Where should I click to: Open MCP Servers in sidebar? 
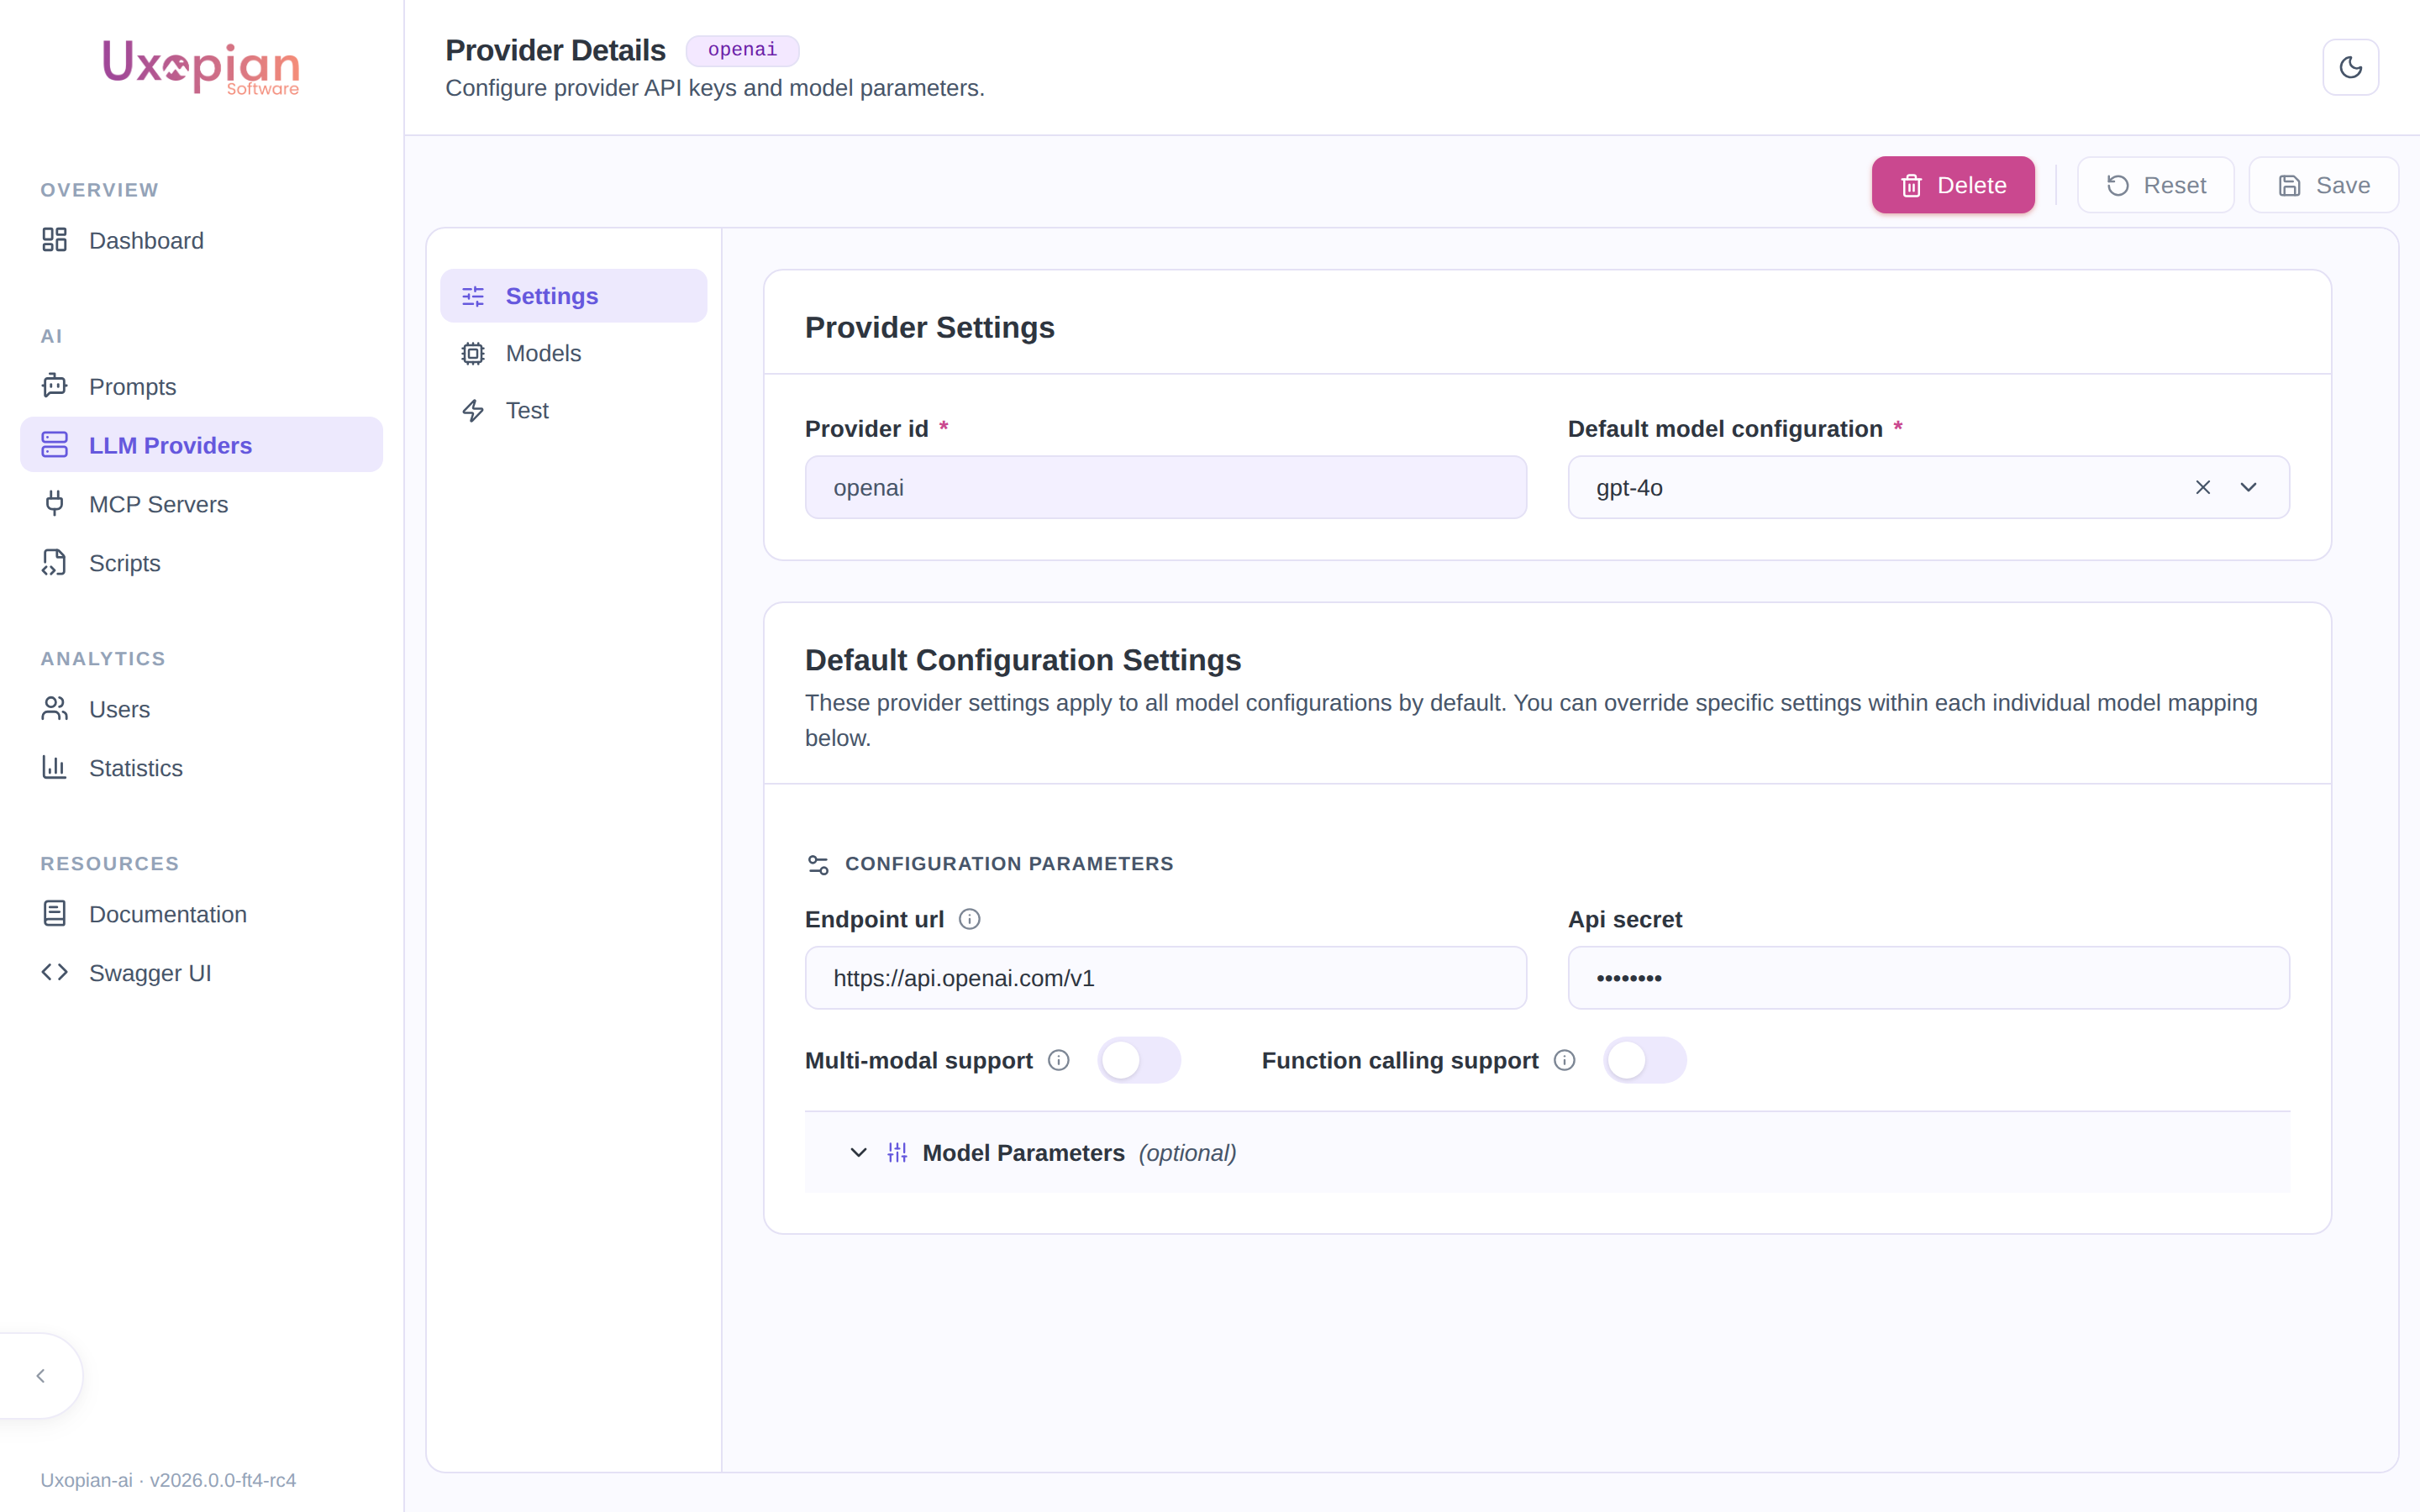(x=201, y=504)
